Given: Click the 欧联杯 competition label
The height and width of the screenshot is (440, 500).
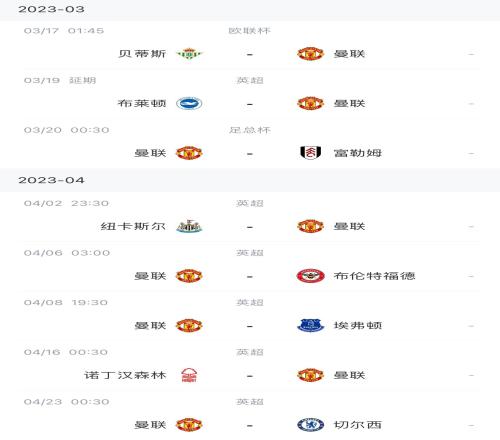Looking at the screenshot, I should (249, 31).
